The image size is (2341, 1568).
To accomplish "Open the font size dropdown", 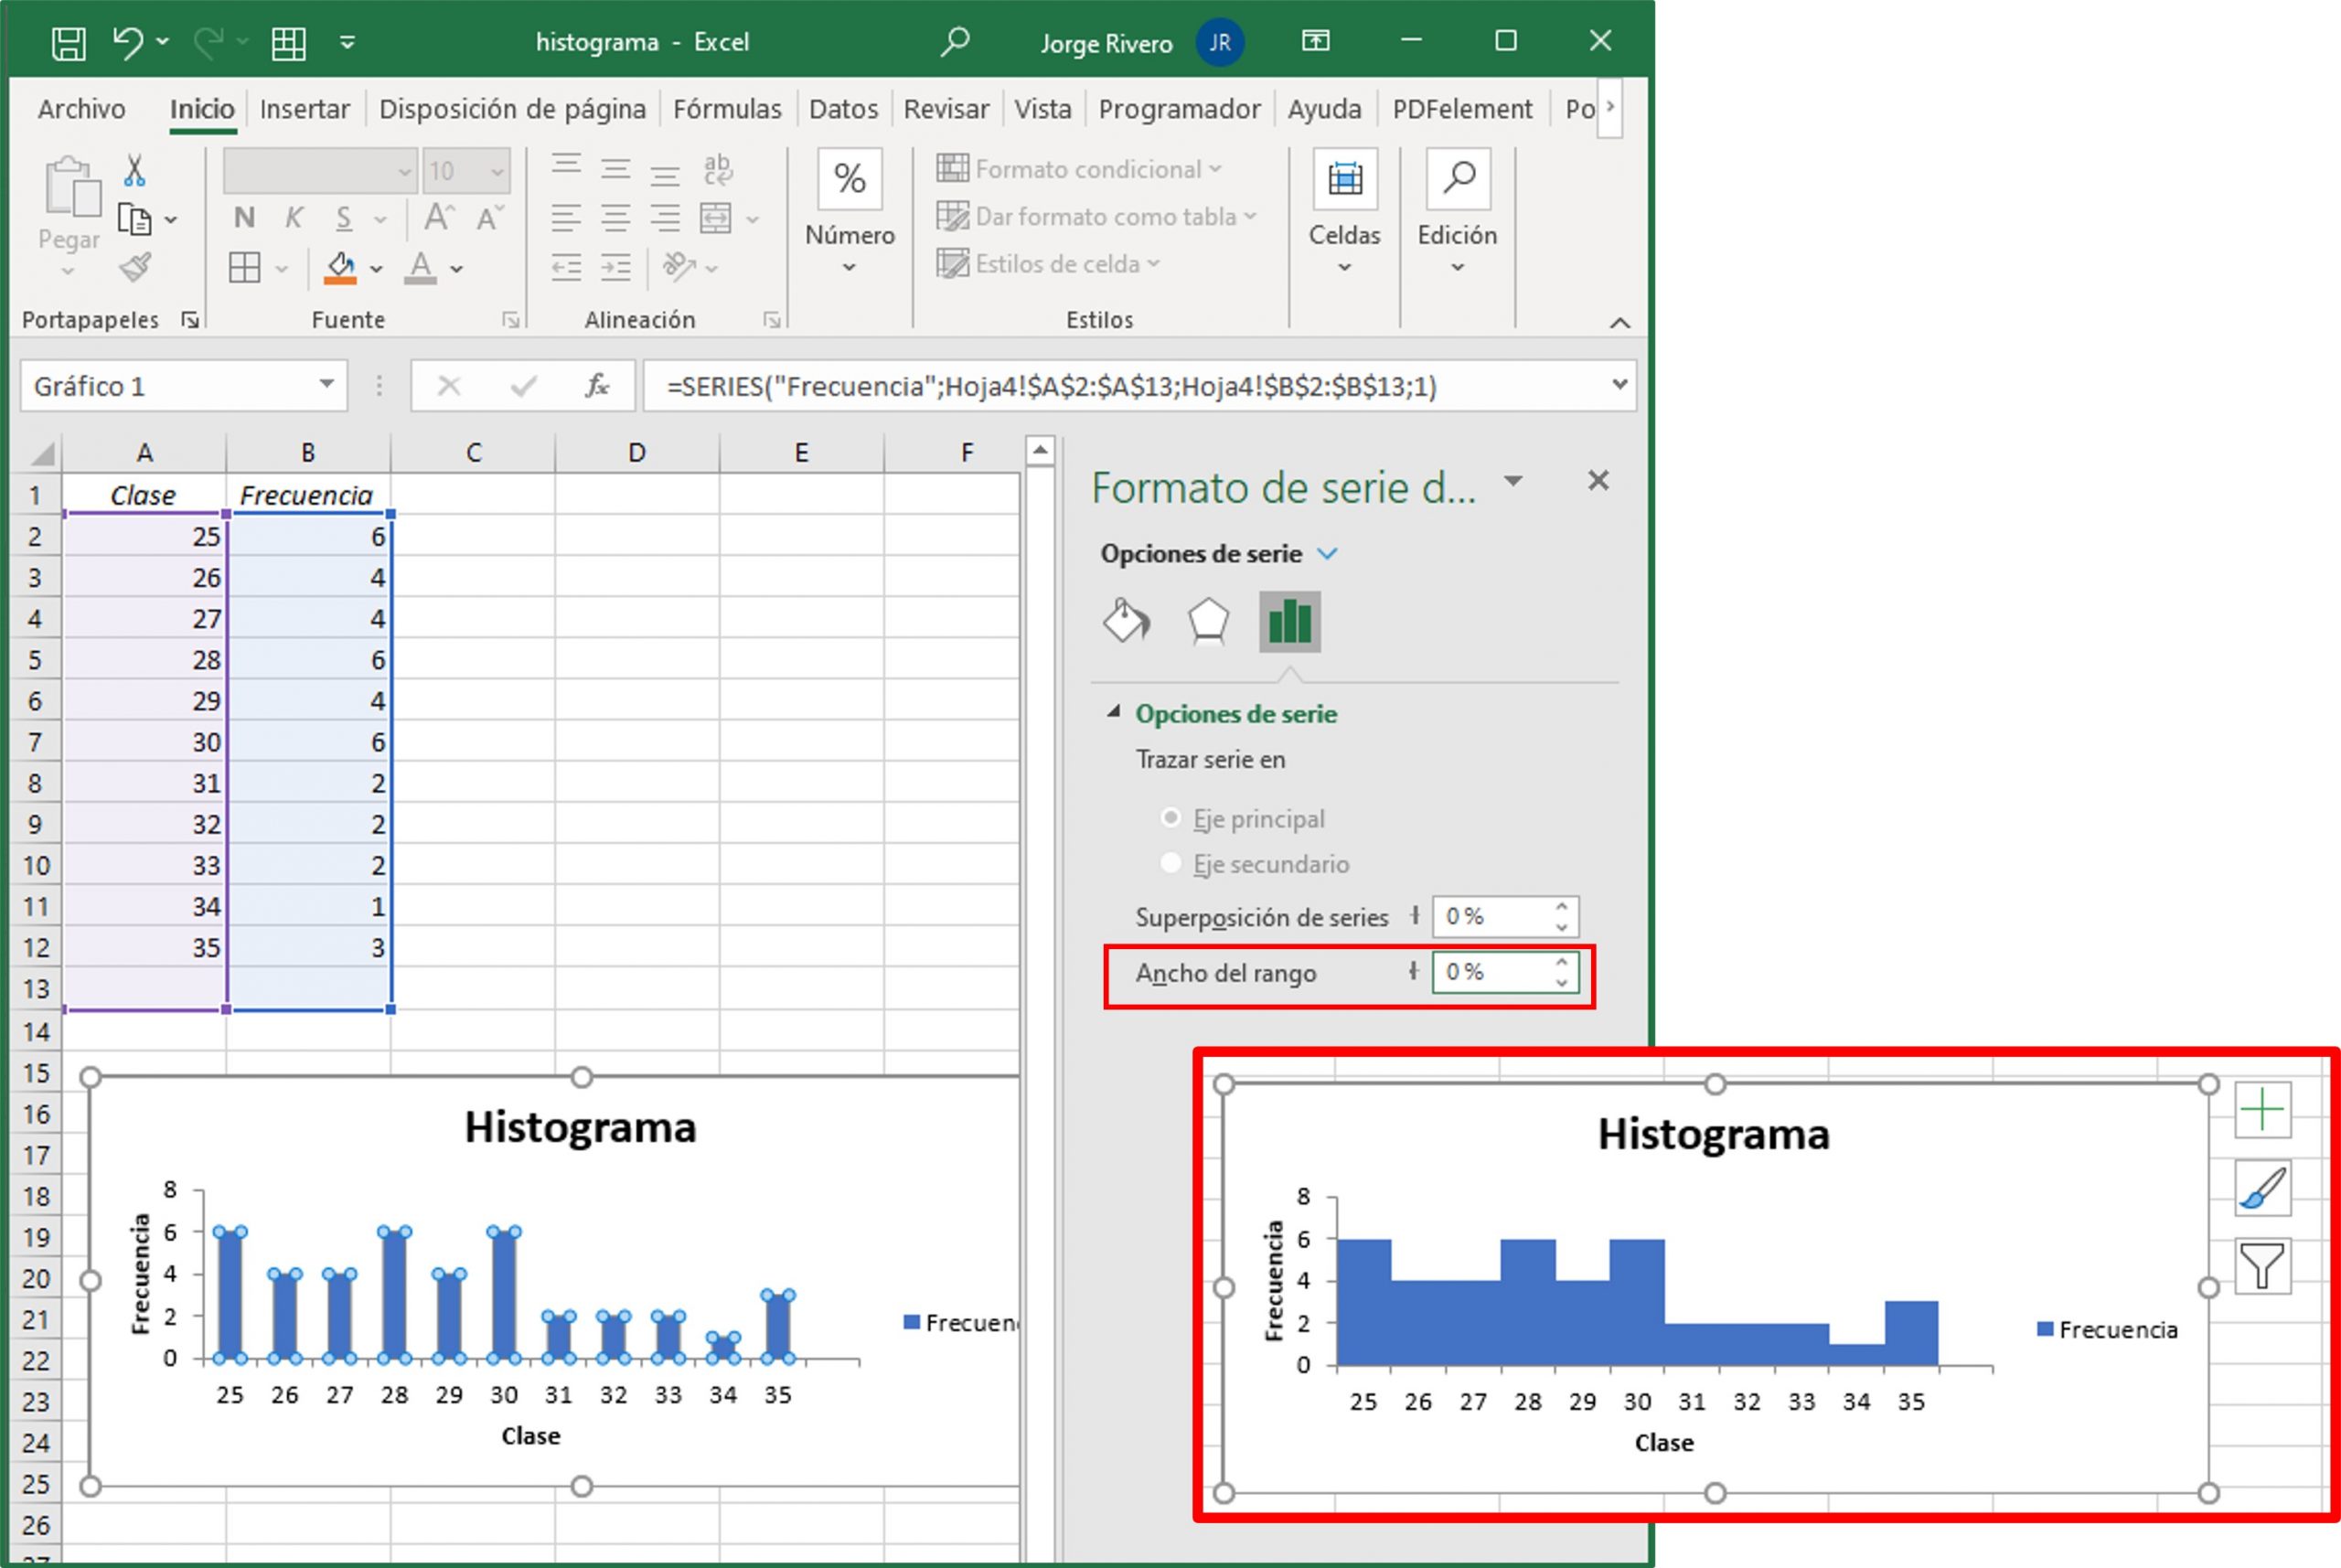I will (x=497, y=170).
